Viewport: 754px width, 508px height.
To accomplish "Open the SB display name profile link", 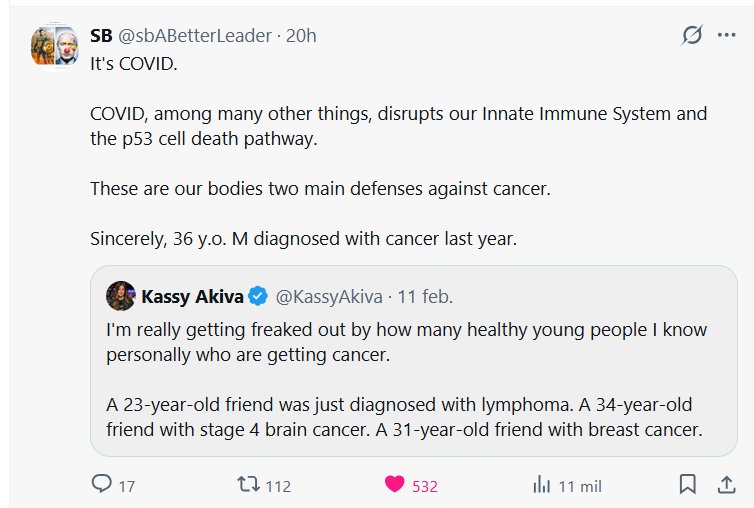I will [101, 35].
